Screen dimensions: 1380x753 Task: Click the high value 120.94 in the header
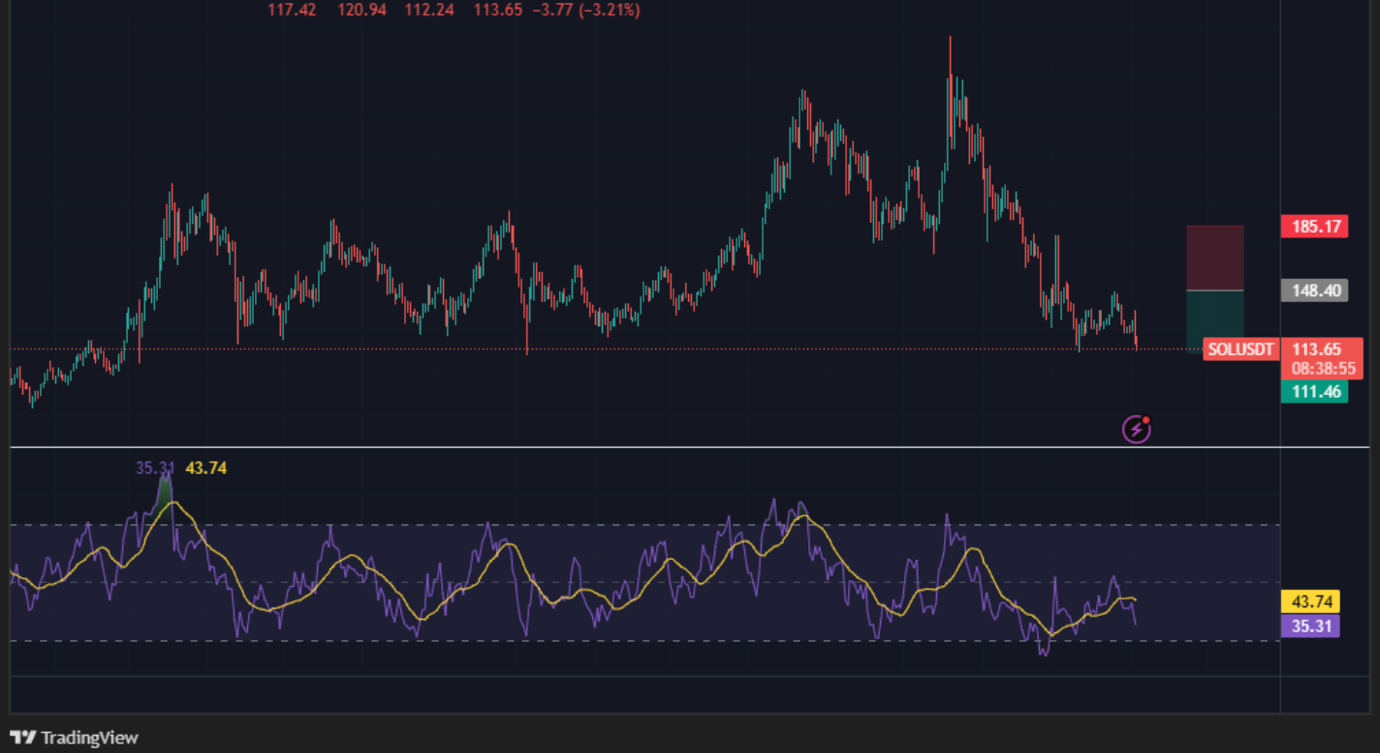click(361, 10)
